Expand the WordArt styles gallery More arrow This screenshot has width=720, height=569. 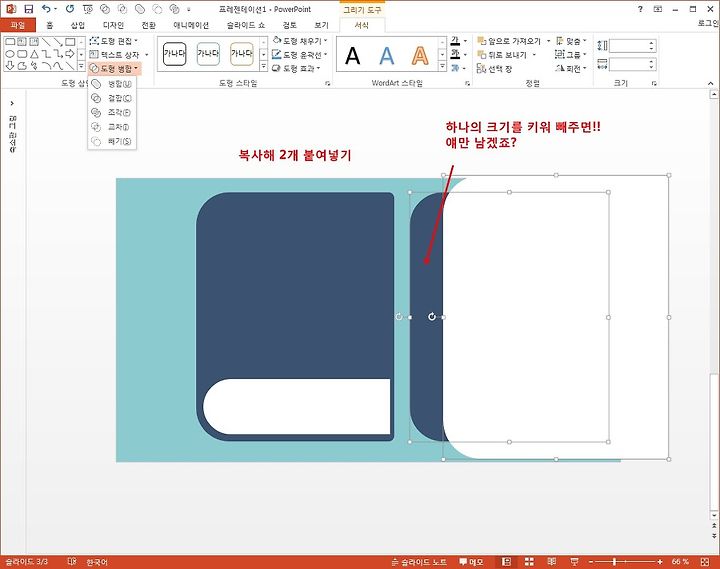442,66
